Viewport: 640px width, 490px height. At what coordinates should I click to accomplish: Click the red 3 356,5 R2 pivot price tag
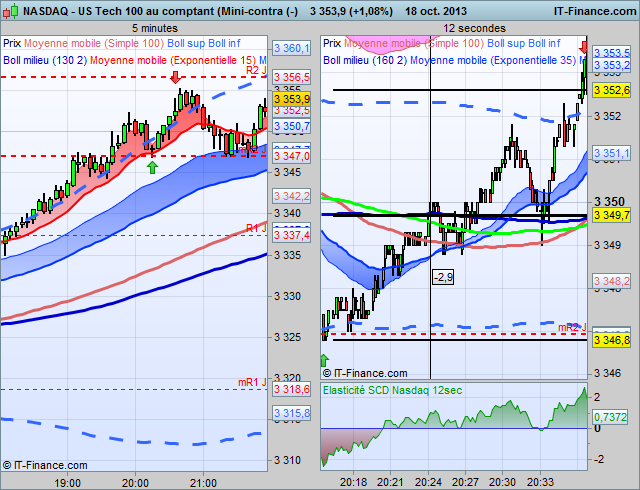tap(291, 77)
